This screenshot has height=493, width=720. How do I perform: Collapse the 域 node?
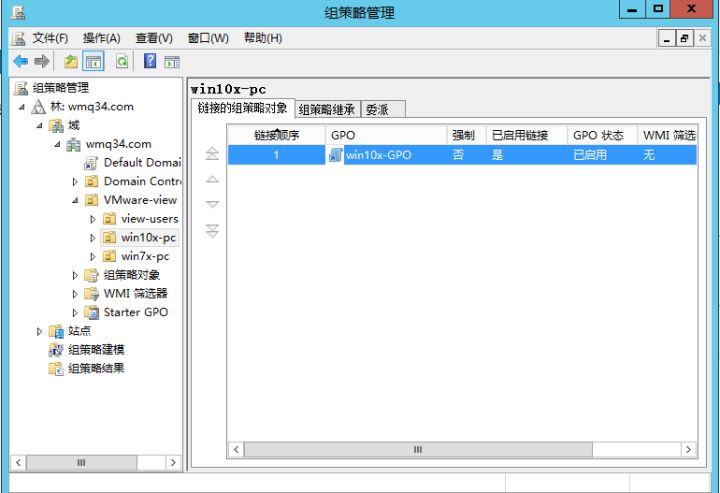pyautogui.click(x=39, y=125)
